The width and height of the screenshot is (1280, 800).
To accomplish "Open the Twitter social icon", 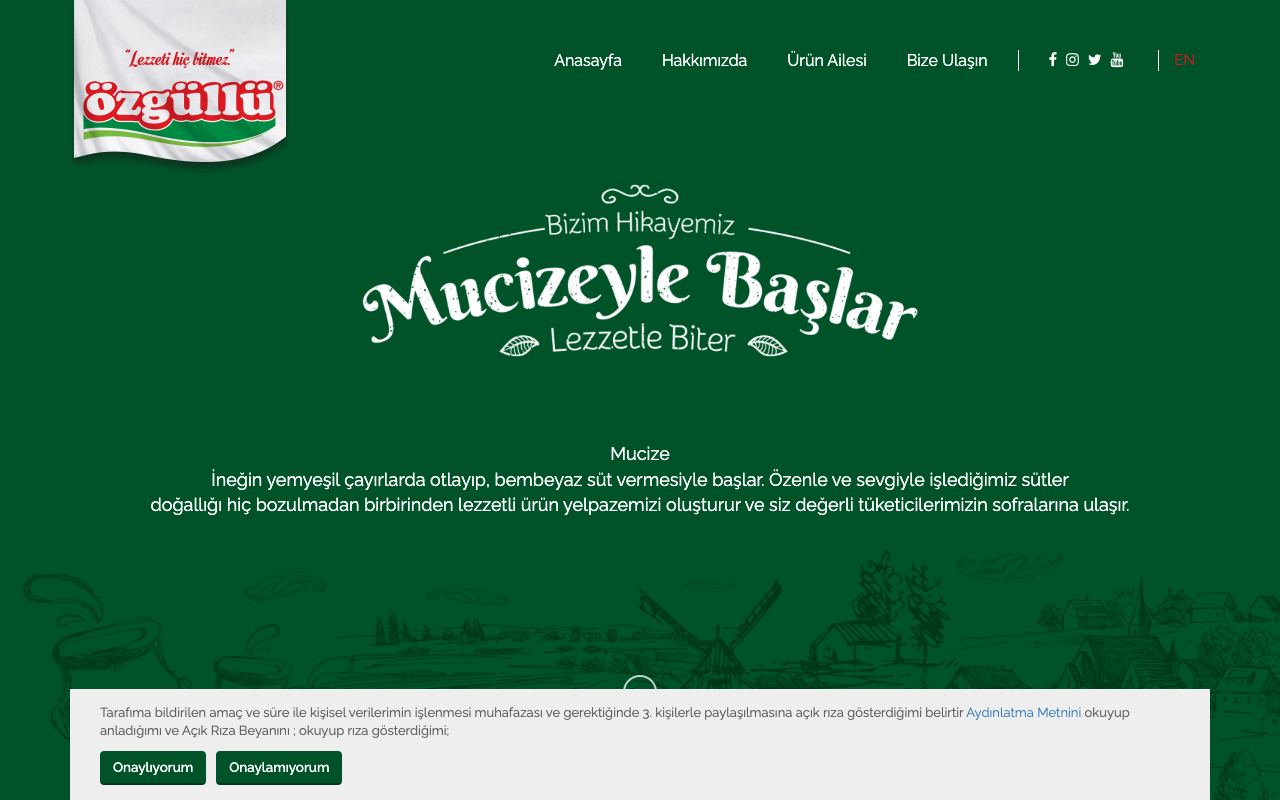I will [1094, 60].
